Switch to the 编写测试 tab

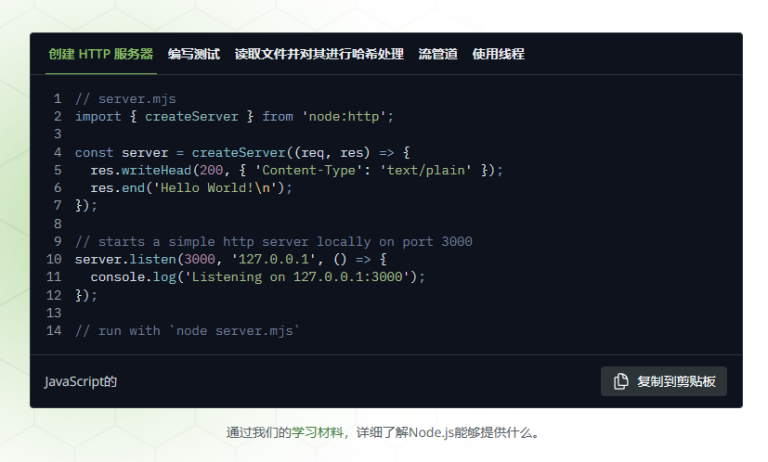(x=194, y=54)
